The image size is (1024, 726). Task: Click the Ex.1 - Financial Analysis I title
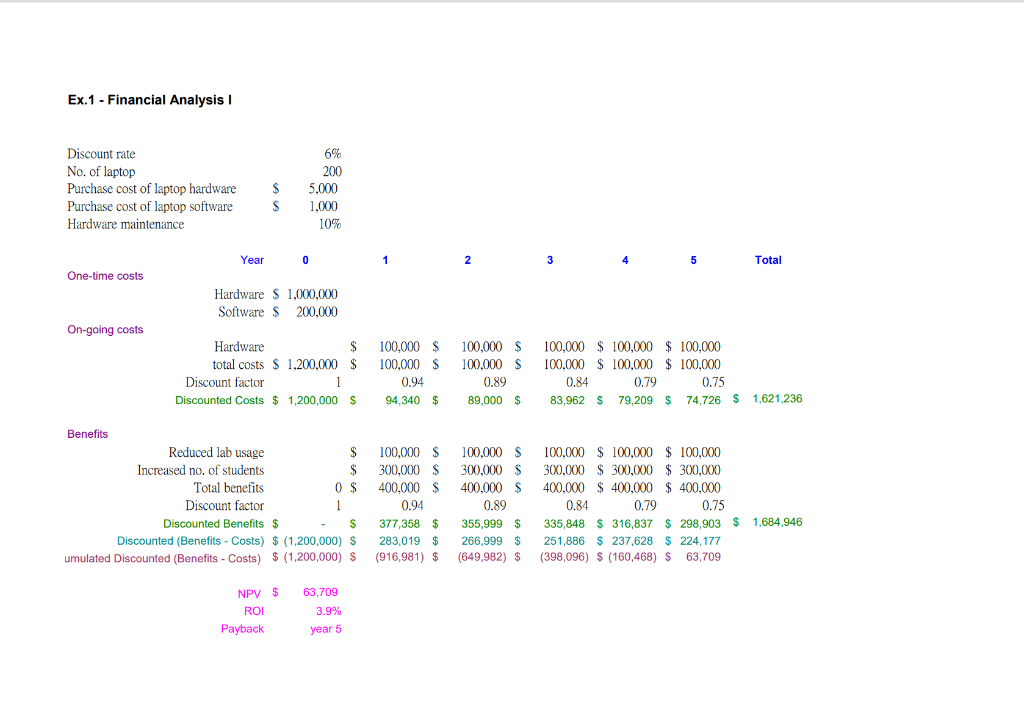click(149, 99)
